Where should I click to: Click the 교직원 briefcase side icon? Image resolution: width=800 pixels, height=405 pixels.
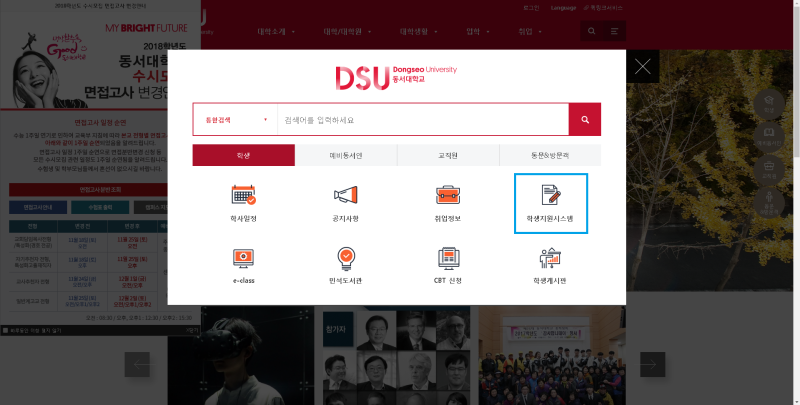click(x=769, y=170)
